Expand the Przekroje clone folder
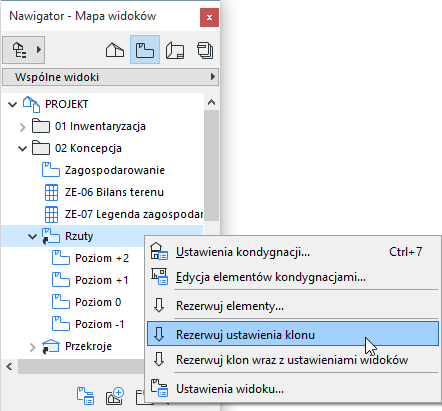 click(32, 347)
